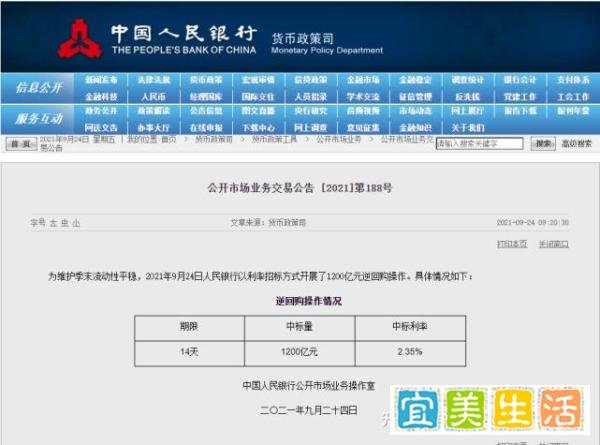The width and height of the screenshot is (600, 445).
Task: Open 报刊年鉴 under 服务互动
Action: [573, 111]
